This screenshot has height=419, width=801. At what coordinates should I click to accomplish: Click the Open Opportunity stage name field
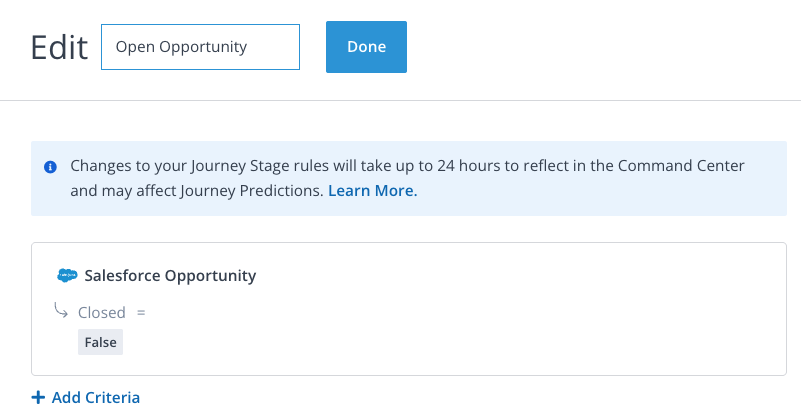coord(200,47)
